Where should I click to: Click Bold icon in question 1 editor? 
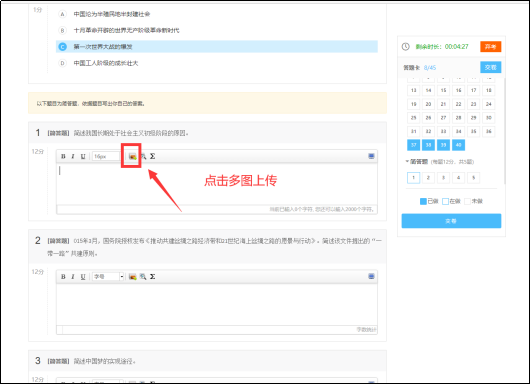63,156
